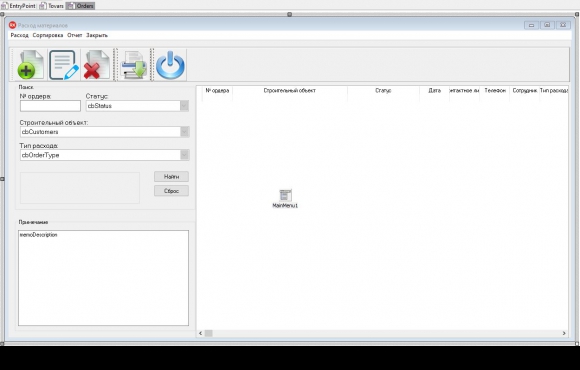Image resolution: width=580 pixels, height=370 pixels.
Task: Expand the cbOrderType dropdown
Action: coord(184,155)
